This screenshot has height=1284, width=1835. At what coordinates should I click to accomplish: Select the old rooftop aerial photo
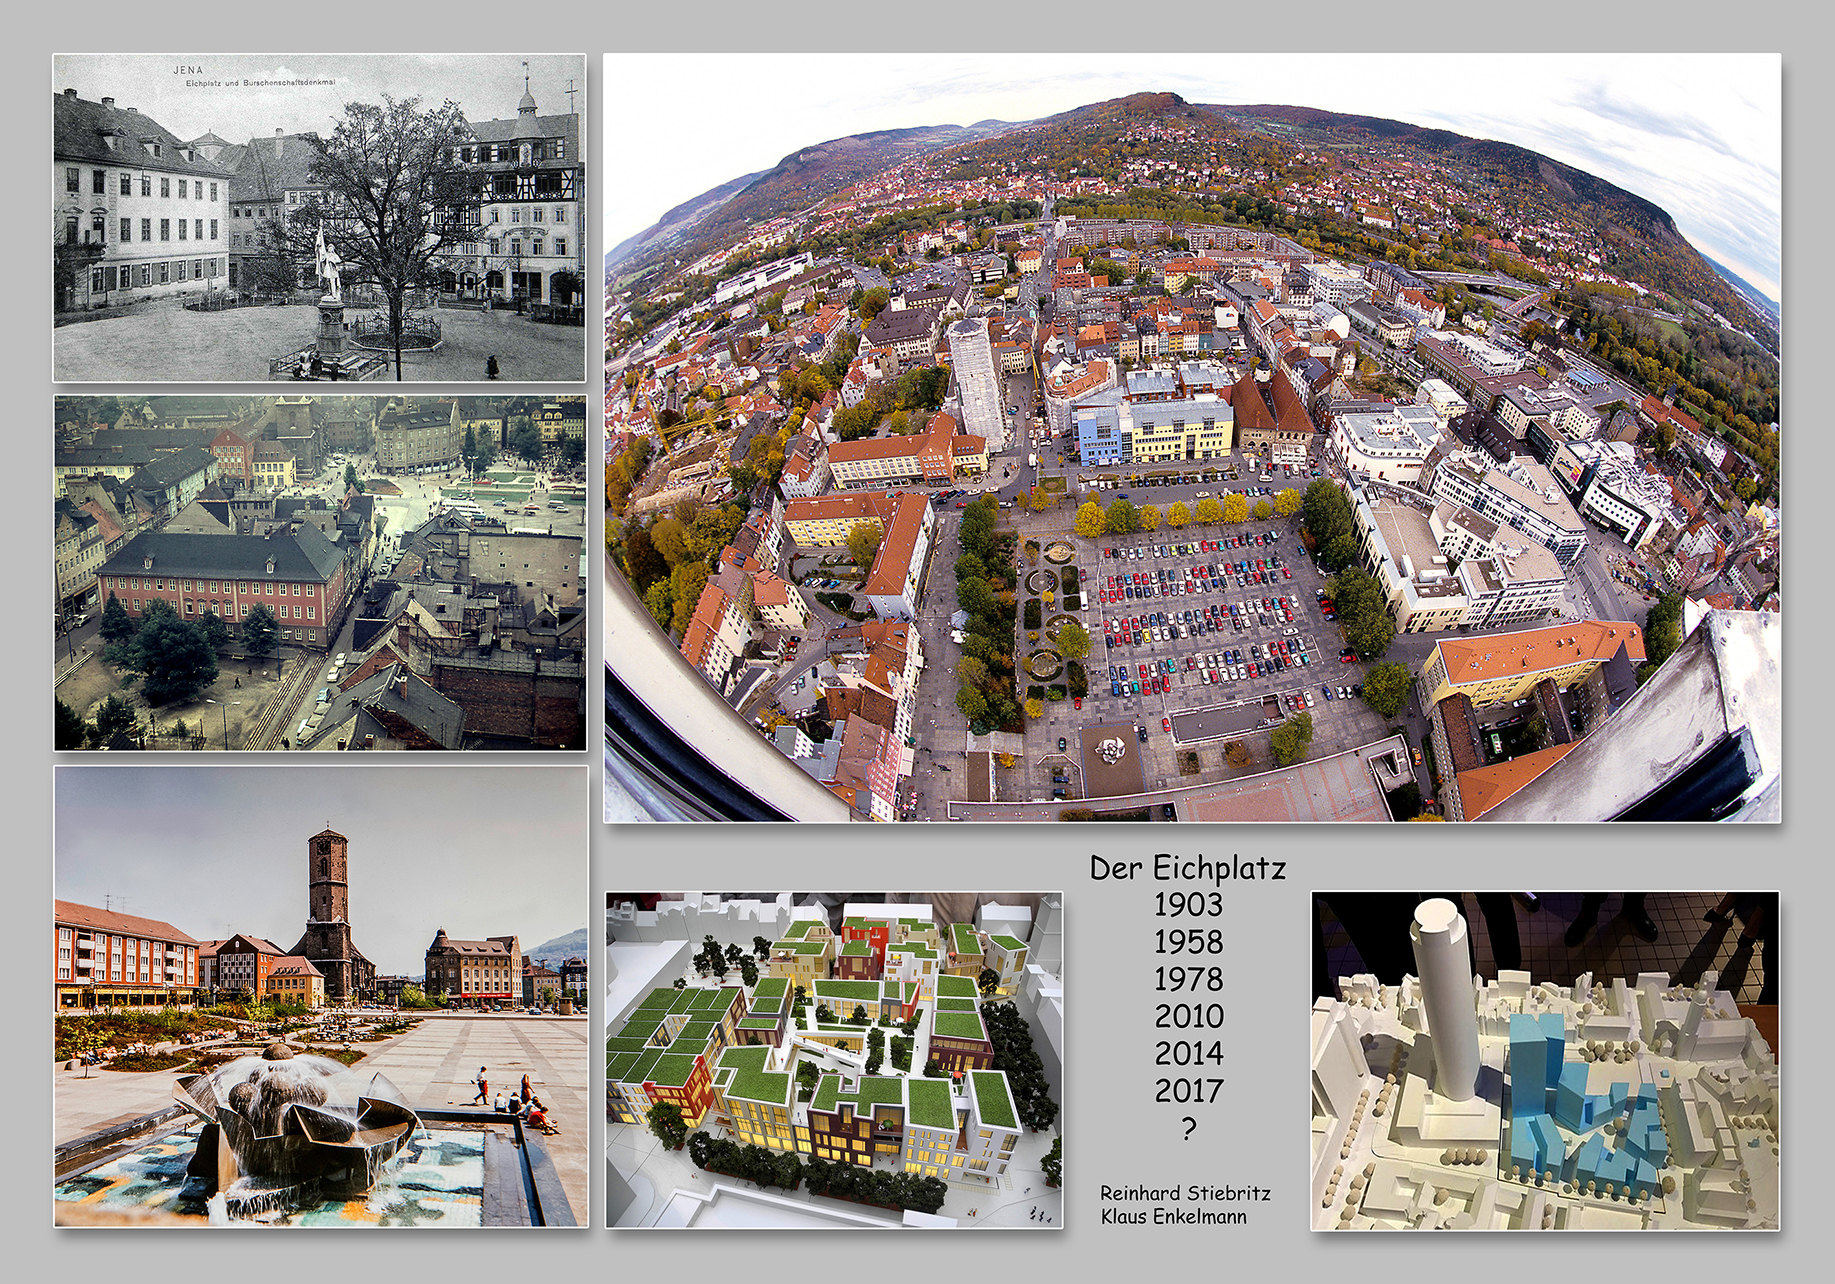click(319, 572)
